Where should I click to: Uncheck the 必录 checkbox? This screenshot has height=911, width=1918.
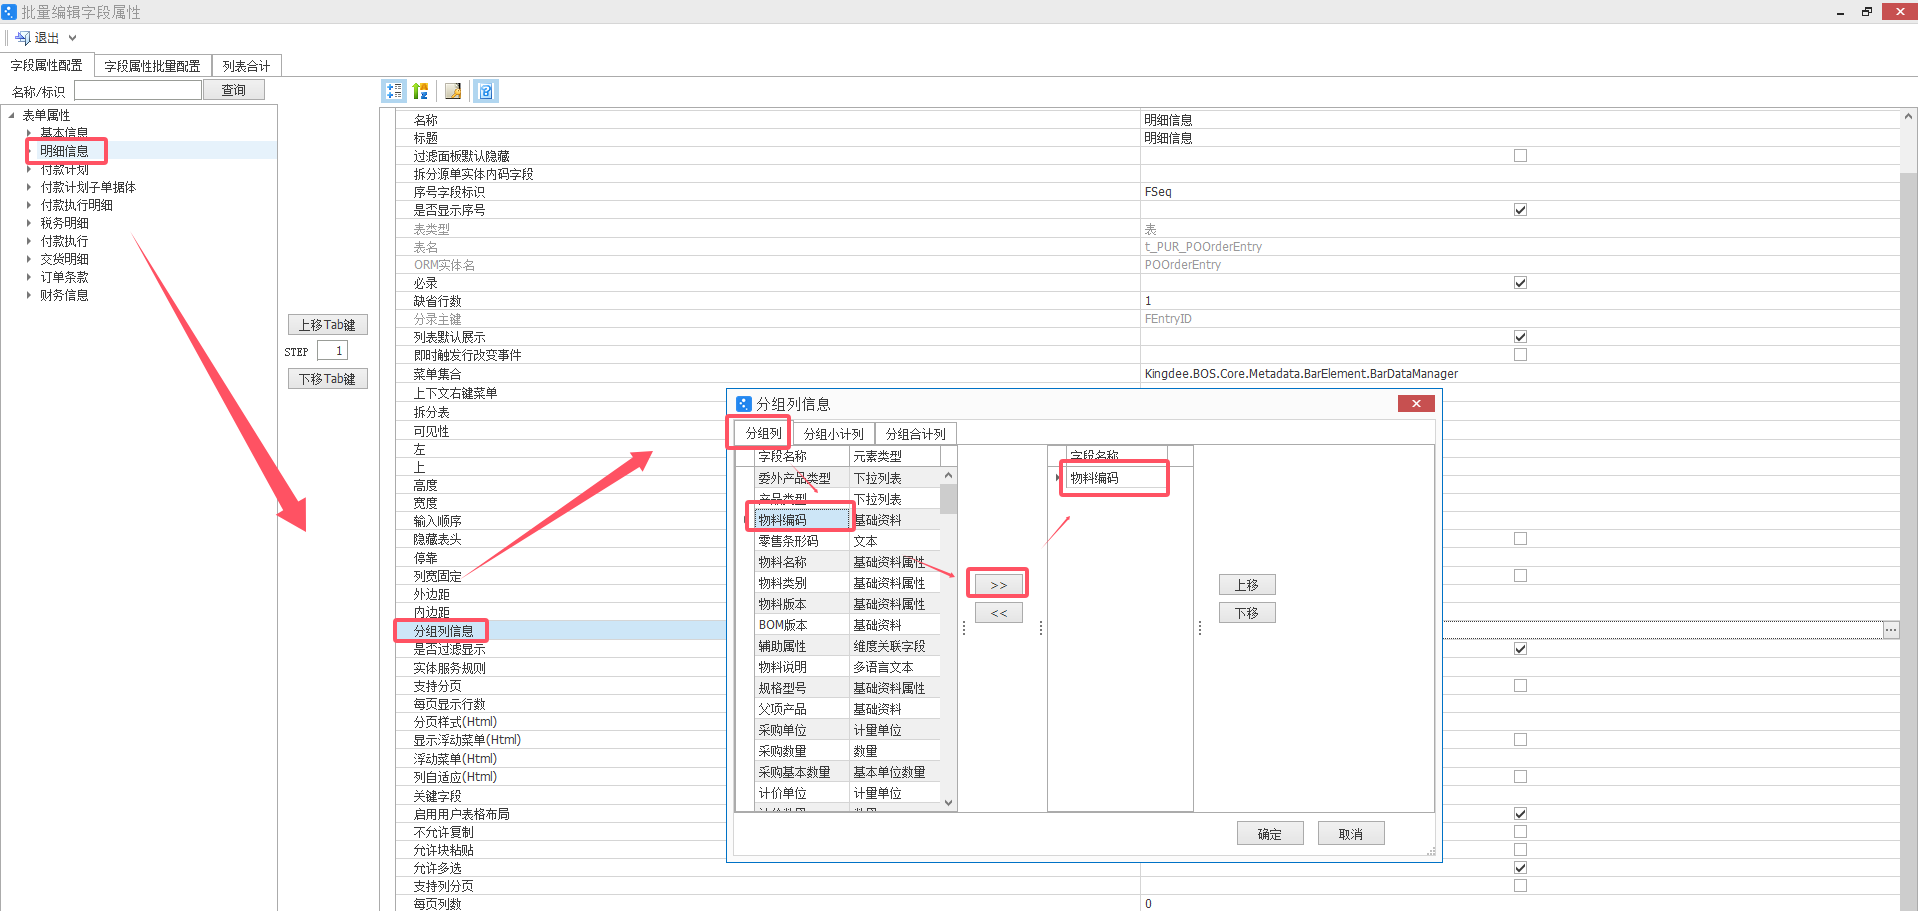pyautogui.click(x=1520, y=283)
